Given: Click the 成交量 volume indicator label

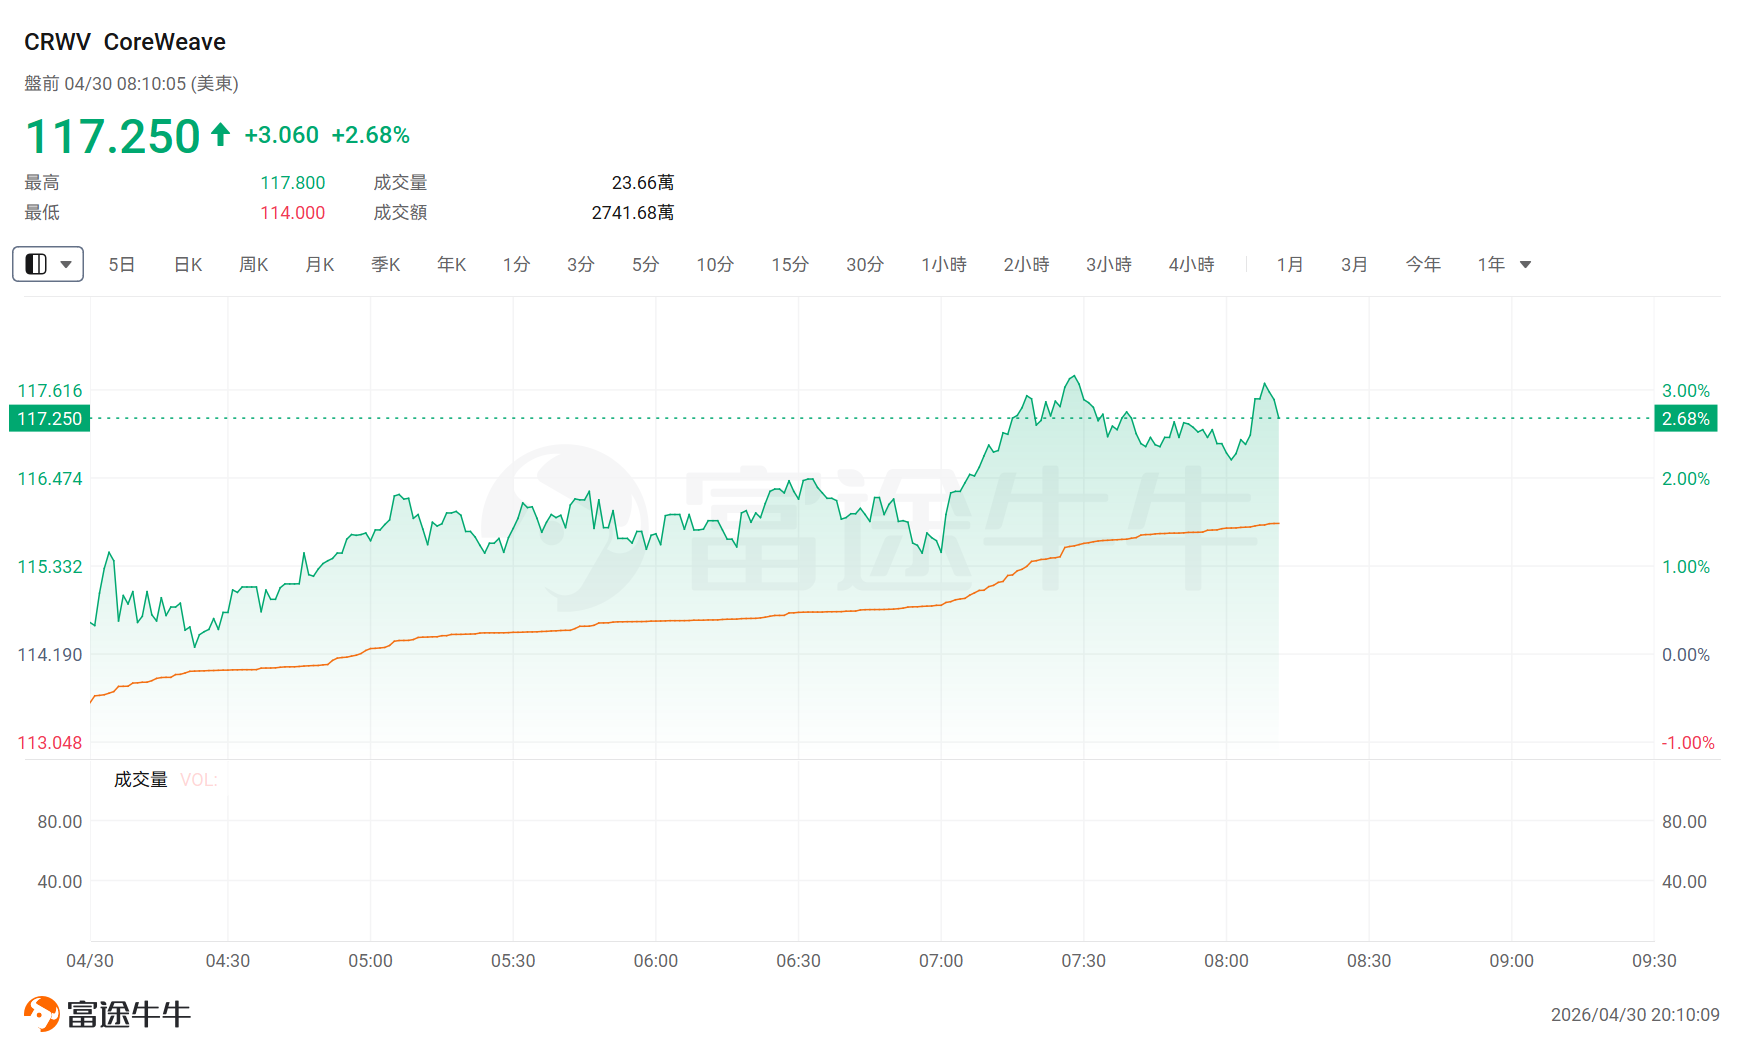Looking at the screenshot, I should [141, 779].
